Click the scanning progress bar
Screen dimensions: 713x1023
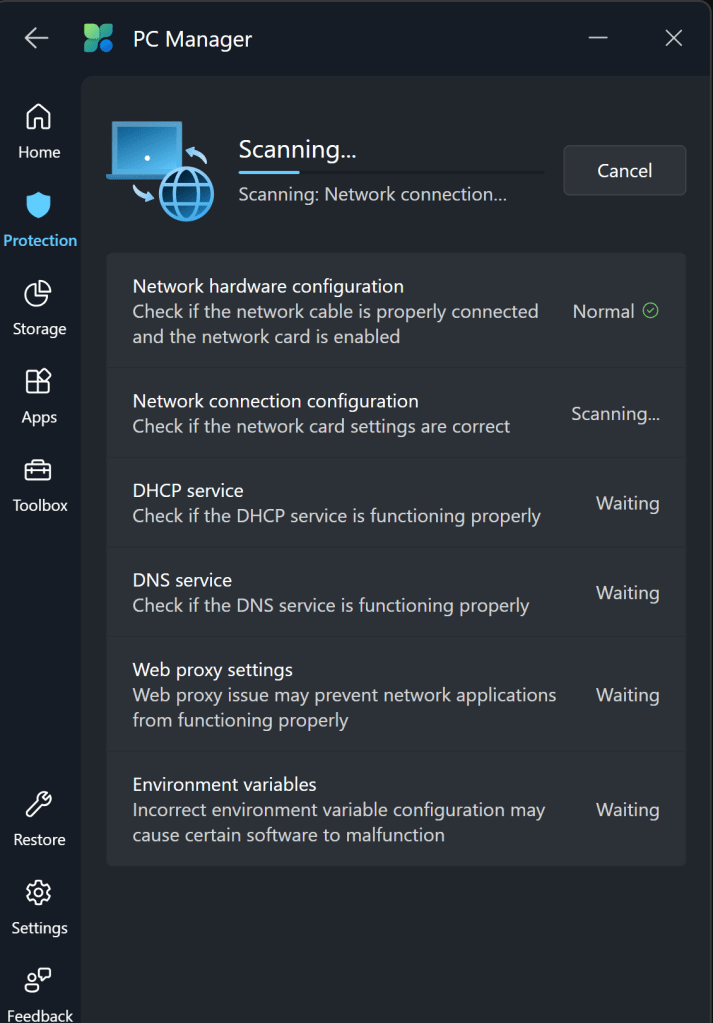click(390, 172)
